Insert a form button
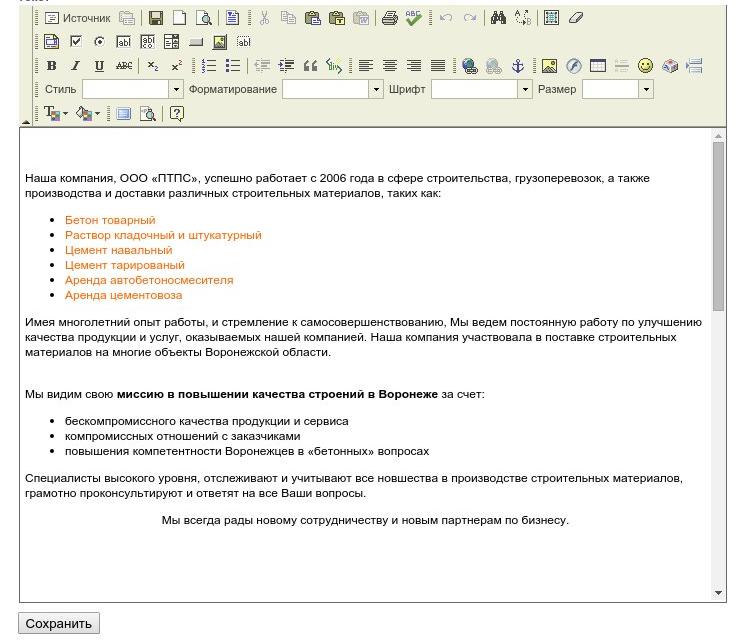 (195, 42)
